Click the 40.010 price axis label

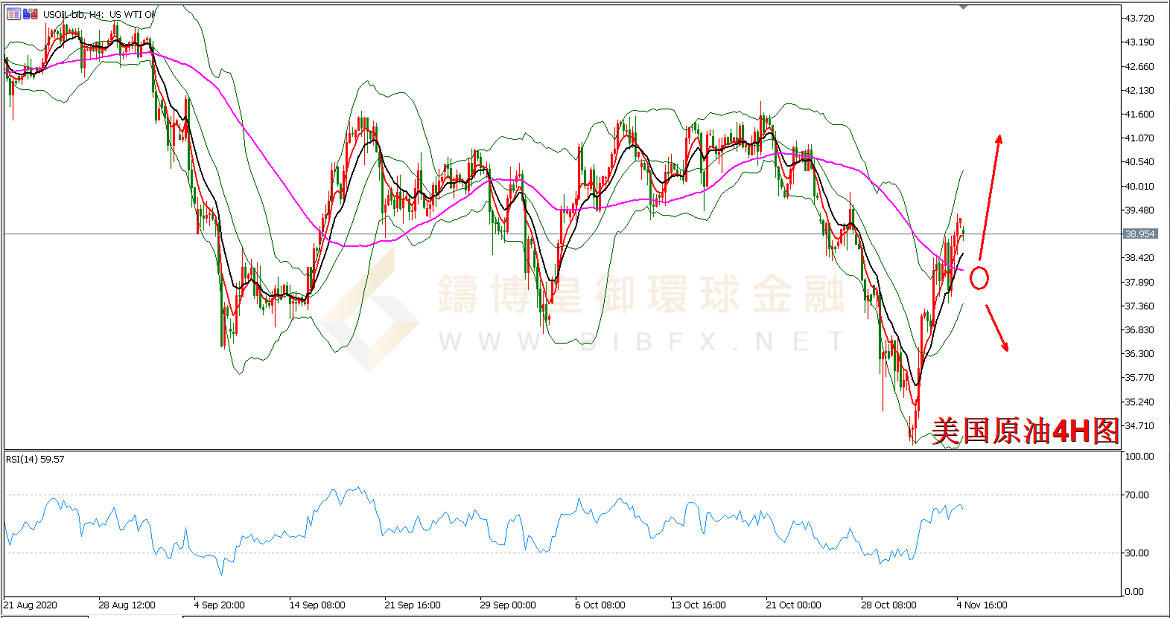[1139, 186]
